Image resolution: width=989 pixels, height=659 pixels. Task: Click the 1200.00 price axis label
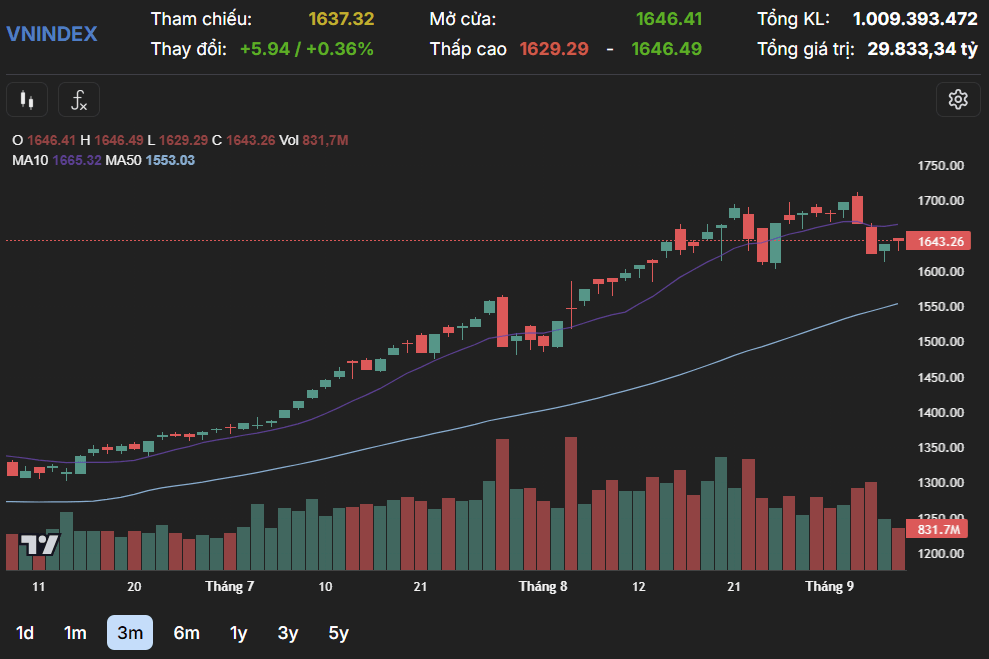click(940, 554)
